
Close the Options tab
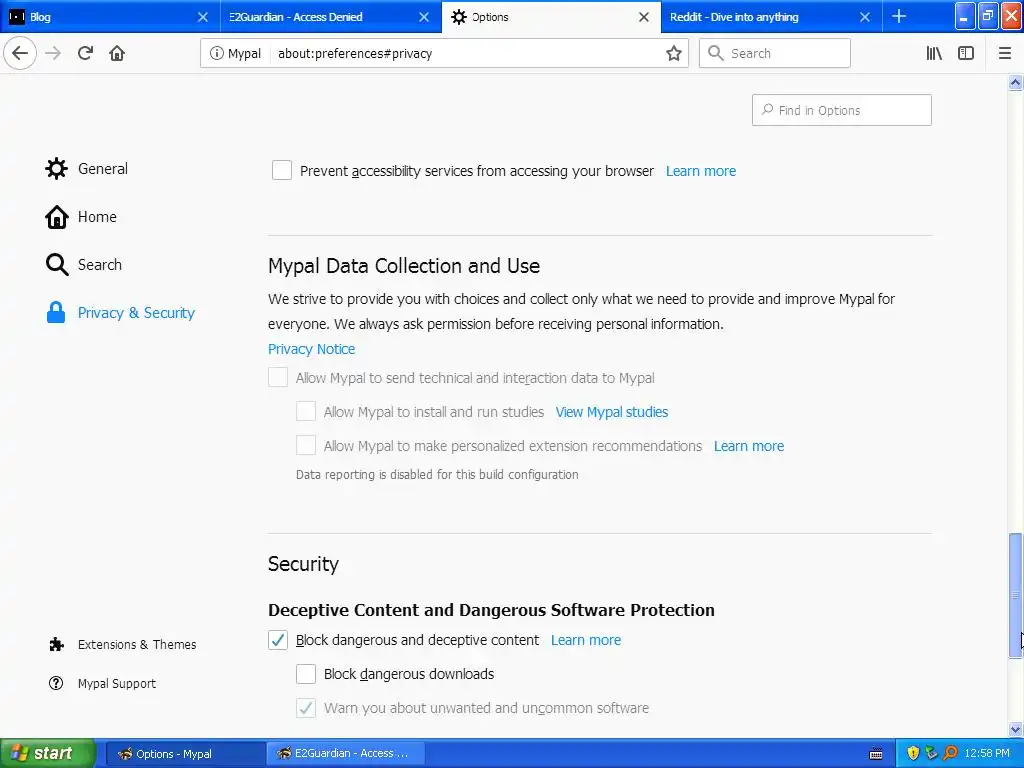tap(644, 17)
